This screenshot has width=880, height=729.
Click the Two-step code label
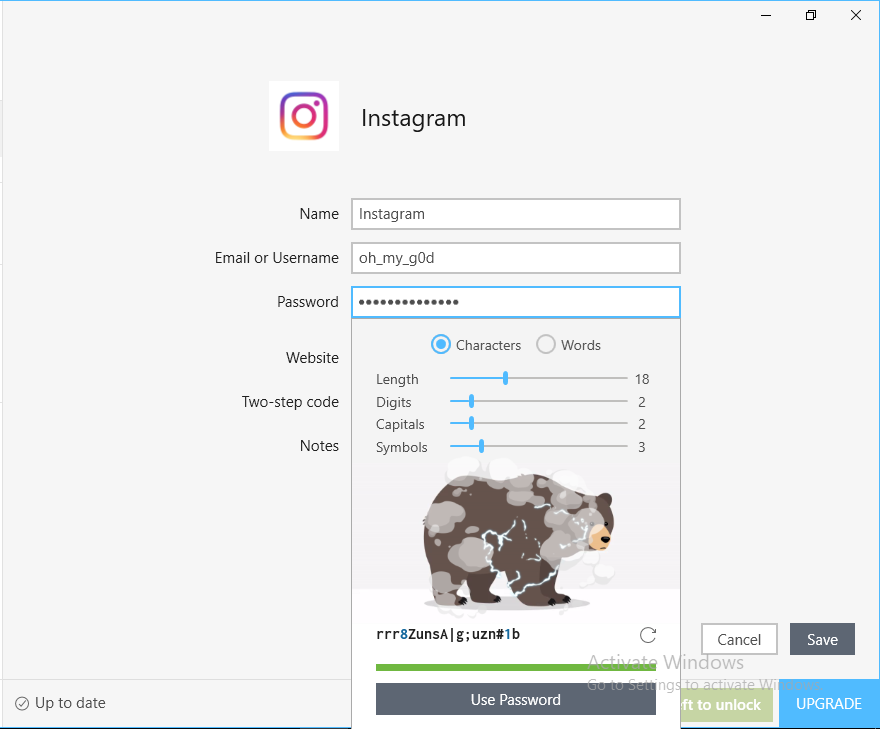tap(290, 402)
